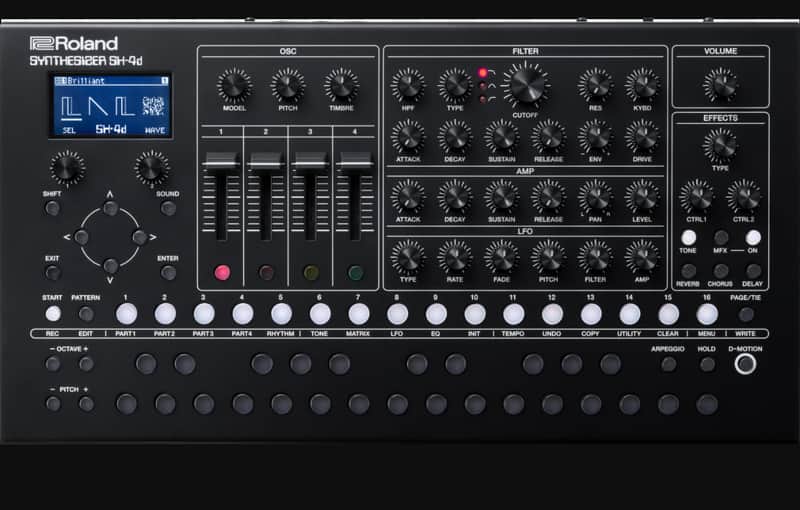Click the LCD display screen

point(111,106)
